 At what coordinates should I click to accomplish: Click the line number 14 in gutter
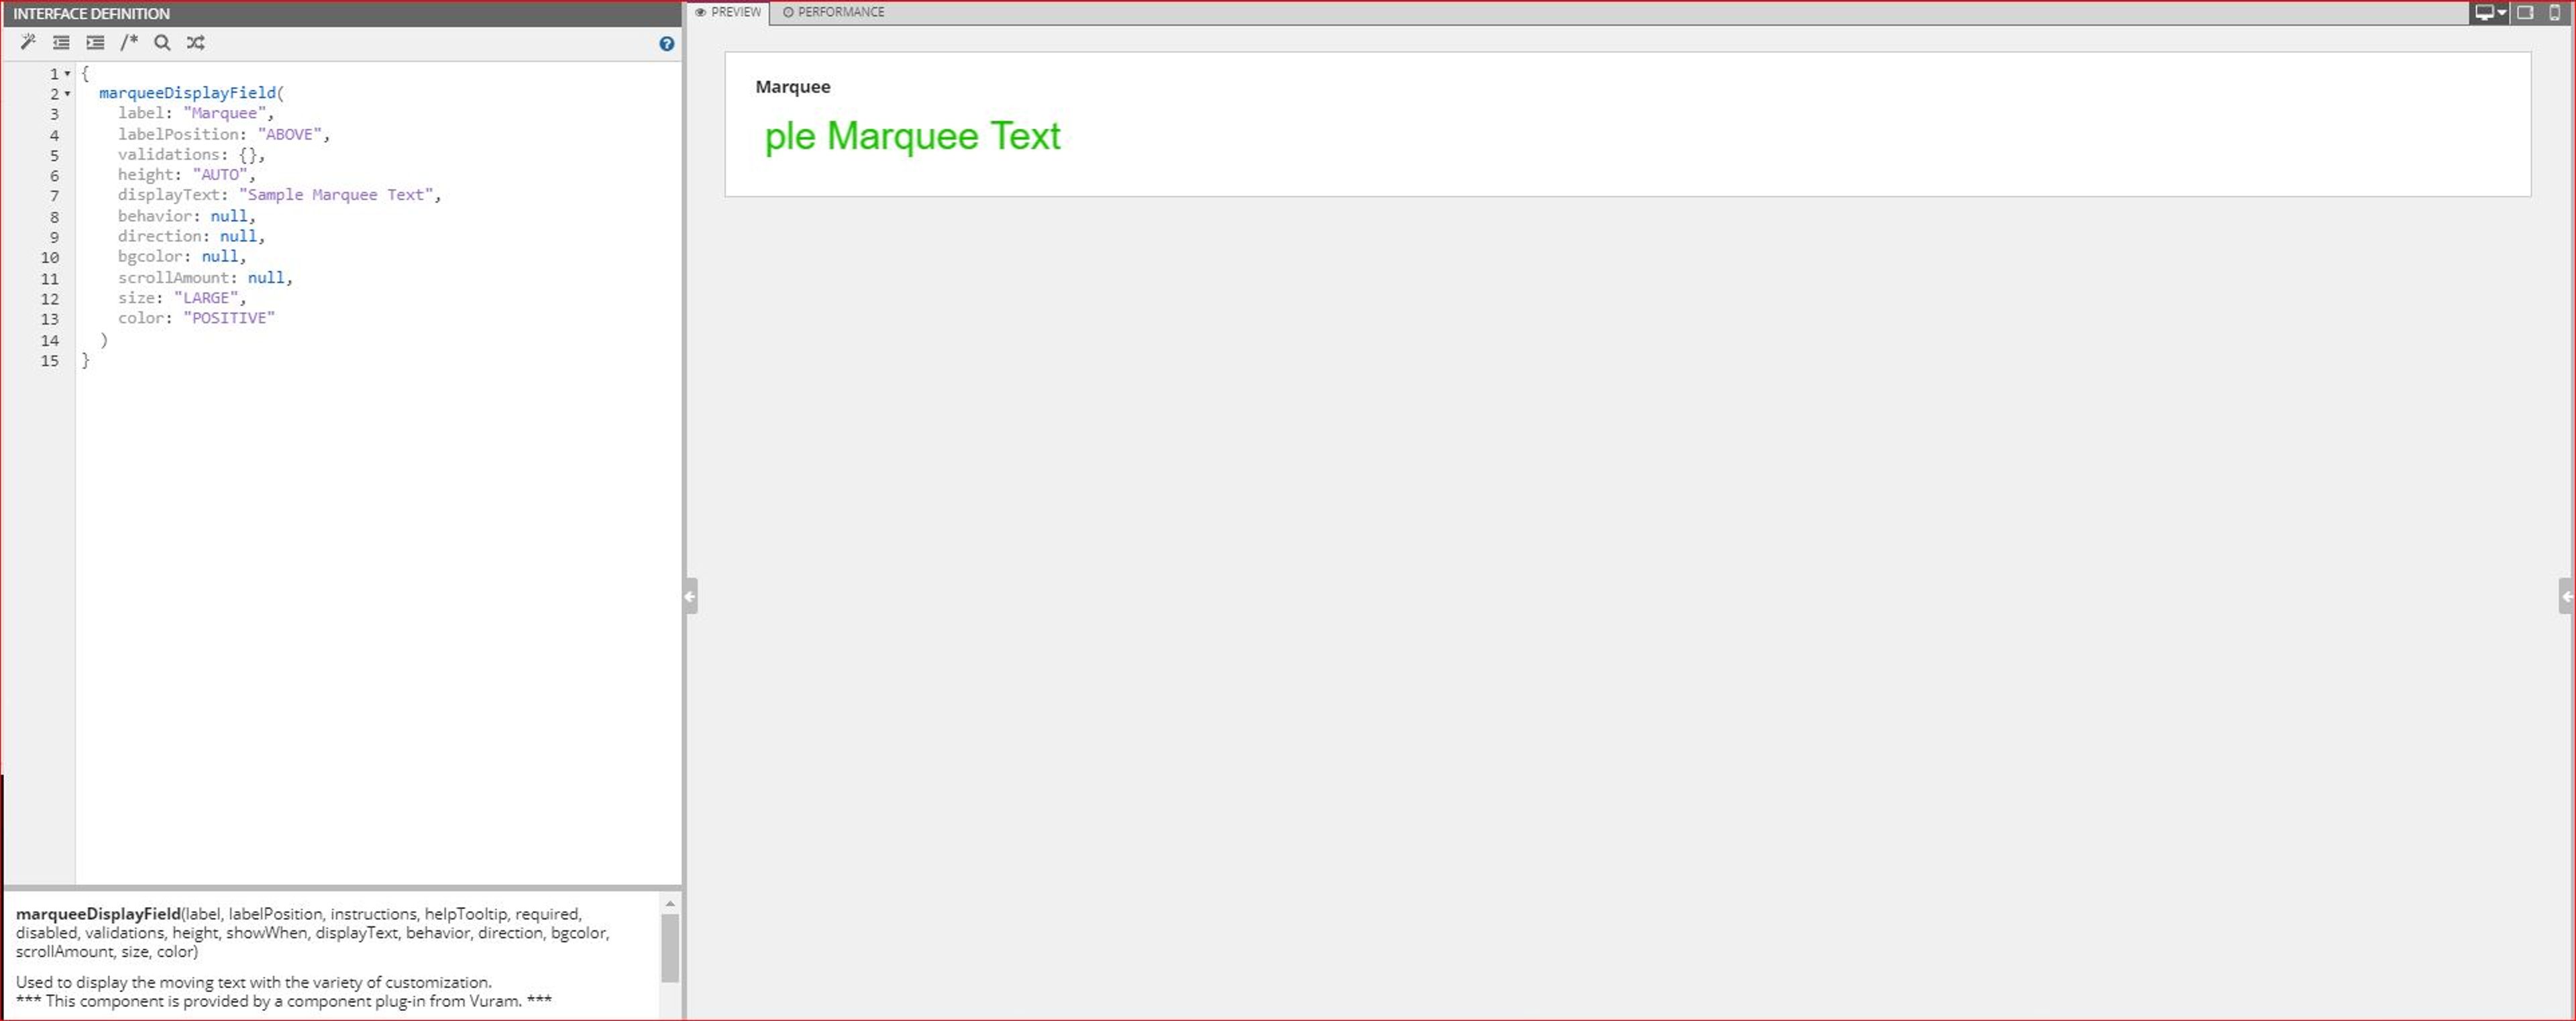point(49,341)
